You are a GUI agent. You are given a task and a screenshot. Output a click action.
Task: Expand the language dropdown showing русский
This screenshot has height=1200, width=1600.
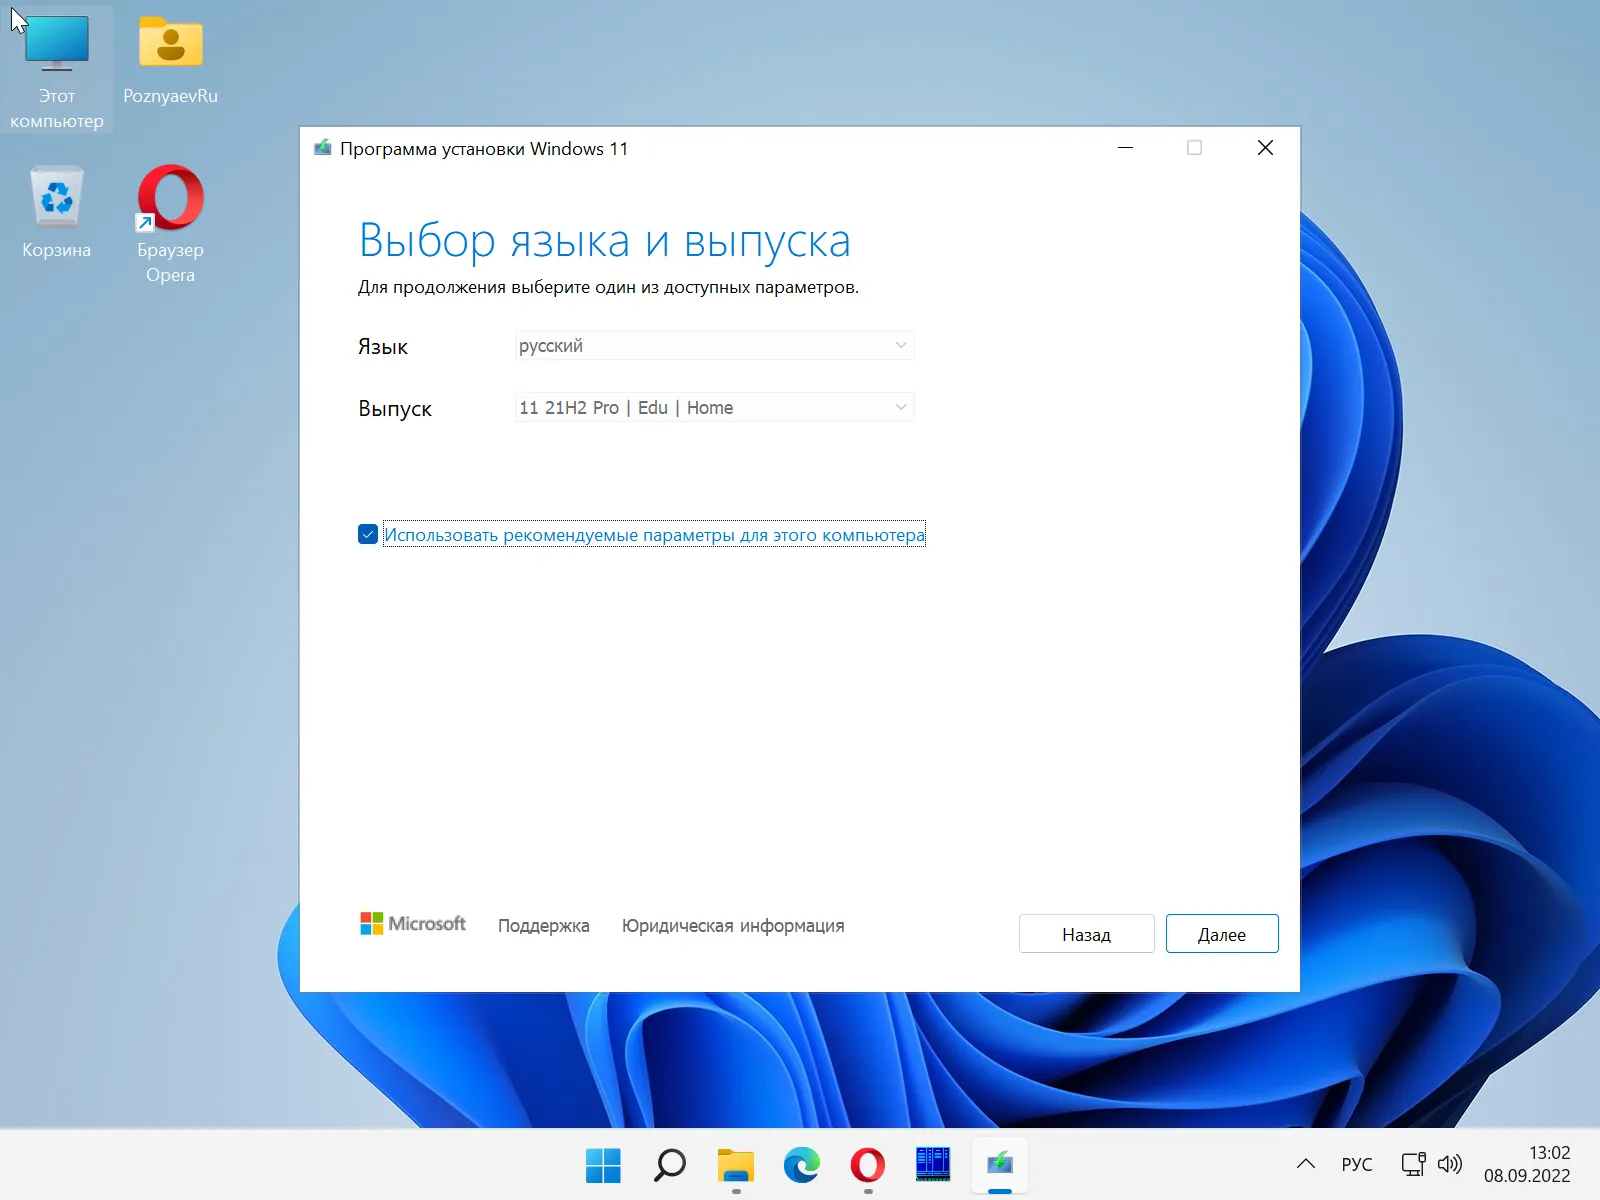tap(714, 346)
